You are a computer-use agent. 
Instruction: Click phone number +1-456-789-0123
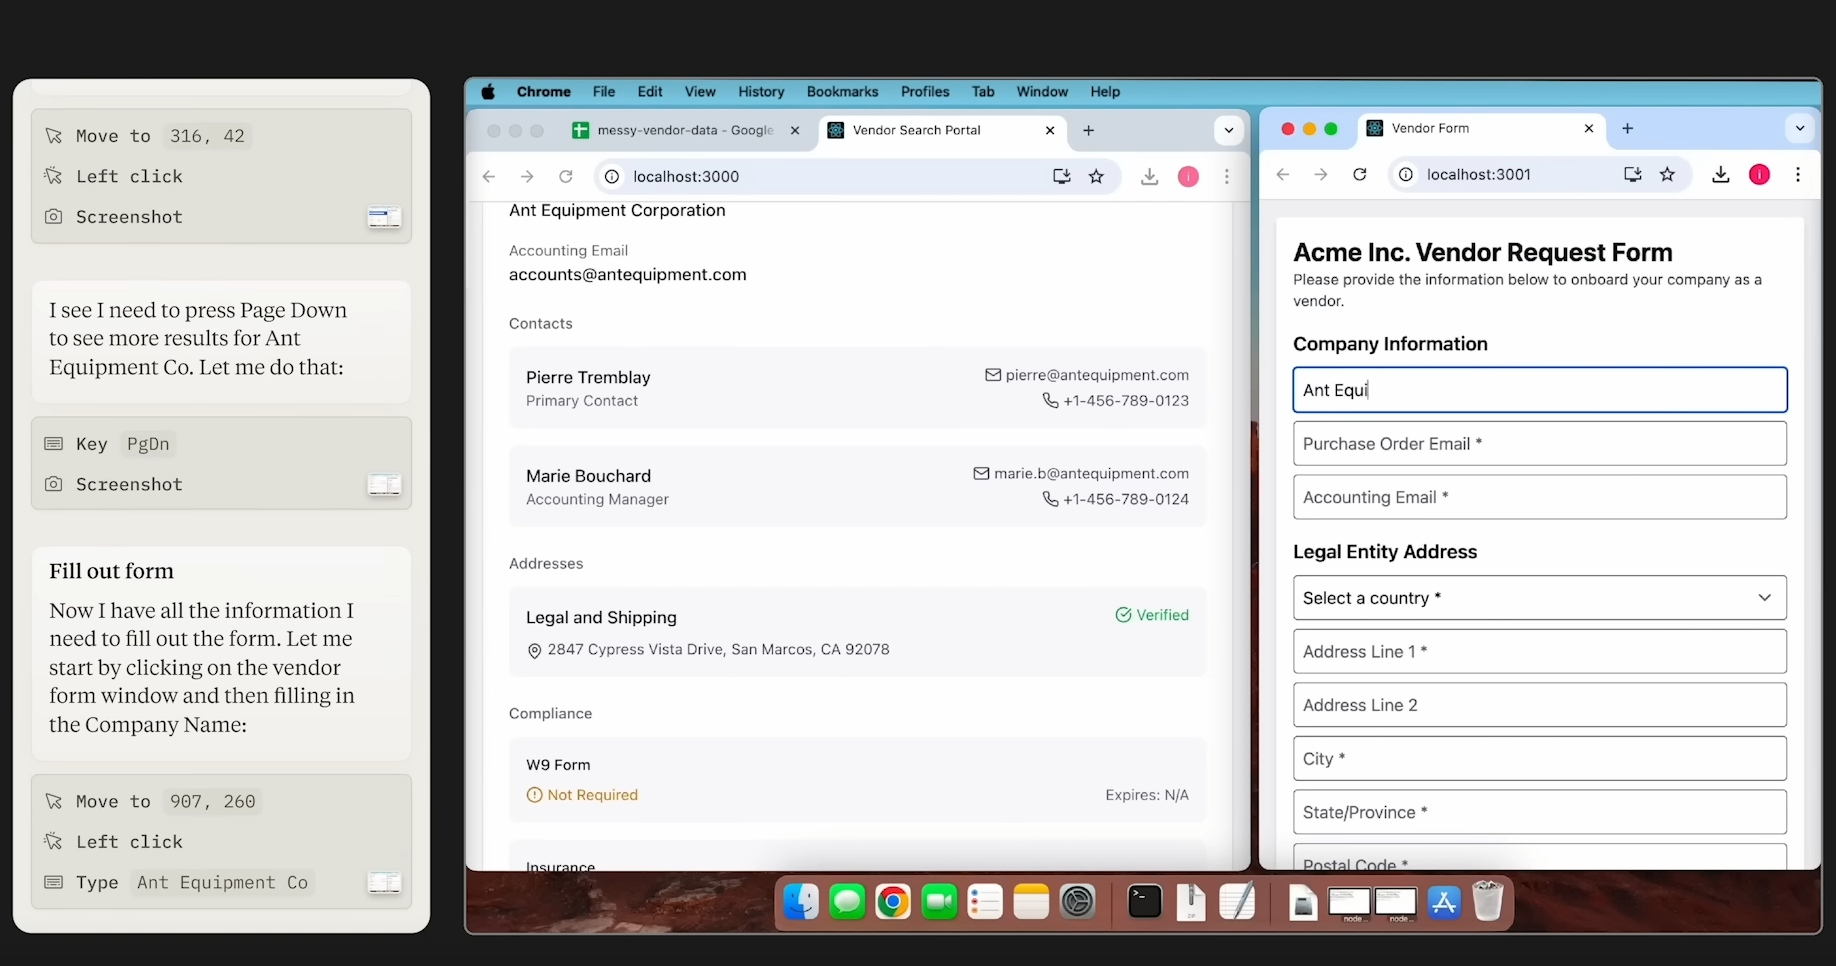pos(1126,400)
